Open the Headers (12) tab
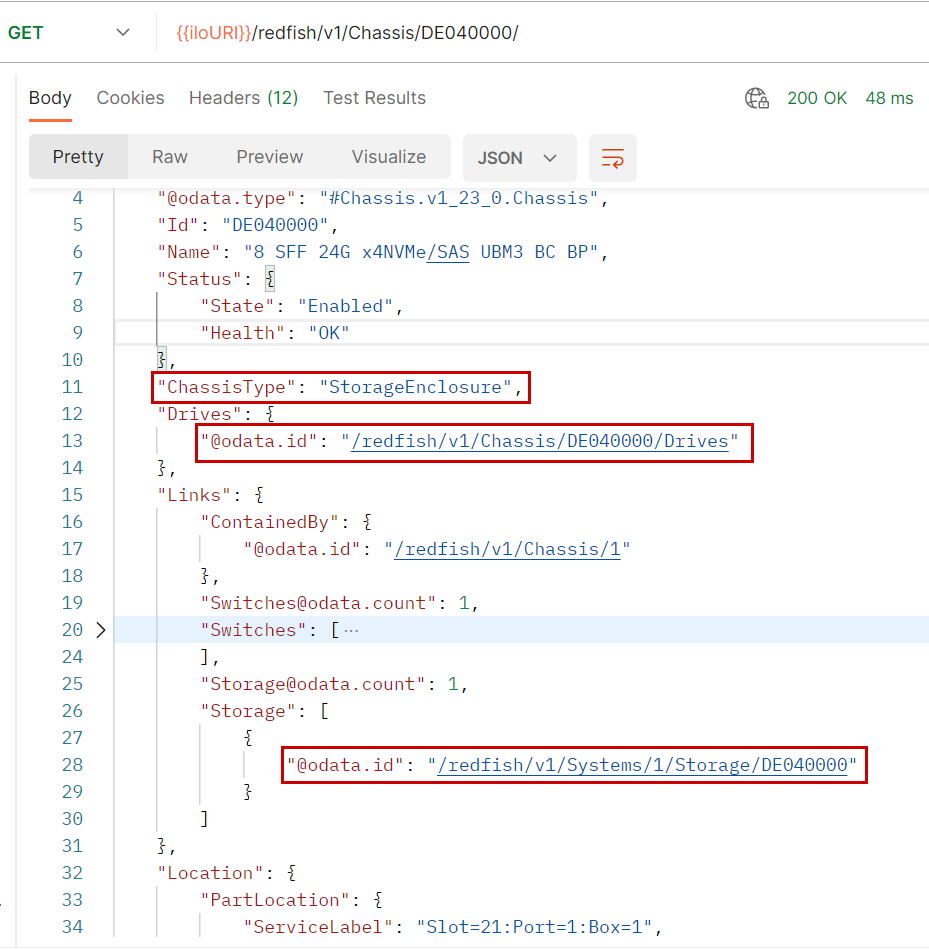The image size is (929, 949). click(x=243, y=98)
